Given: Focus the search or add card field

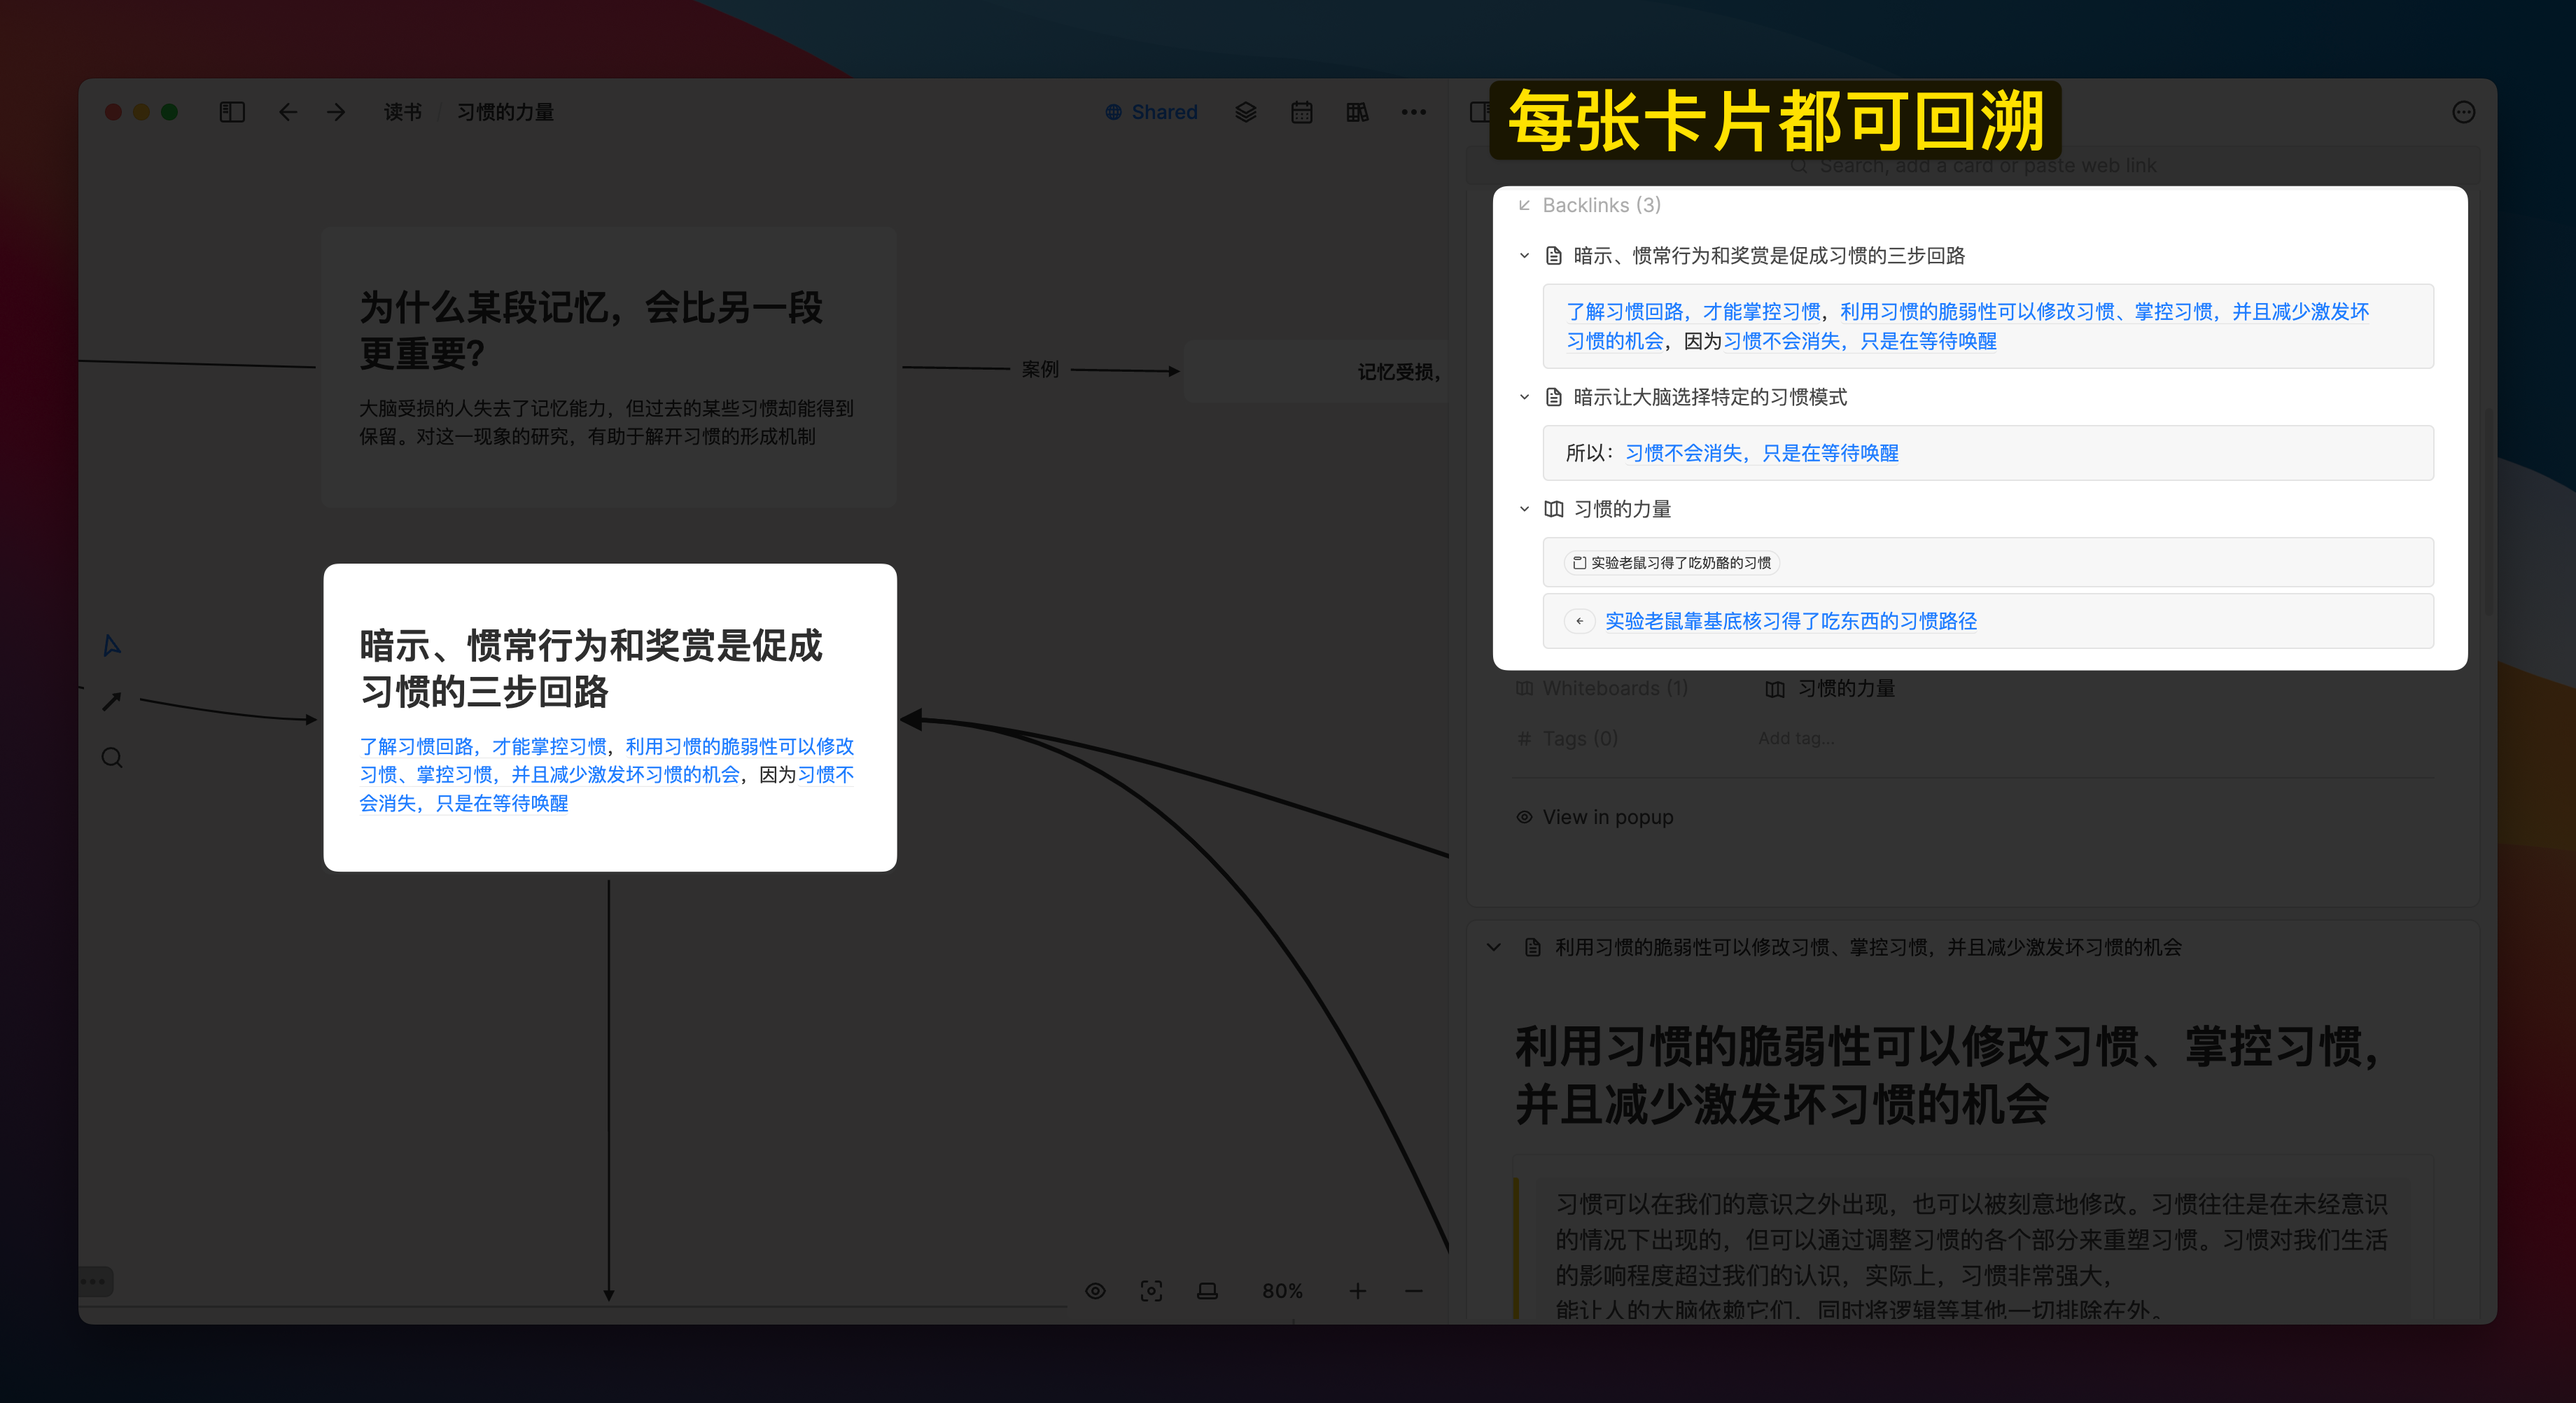Looking at the screenshot, I should (x=1972, y=165).
